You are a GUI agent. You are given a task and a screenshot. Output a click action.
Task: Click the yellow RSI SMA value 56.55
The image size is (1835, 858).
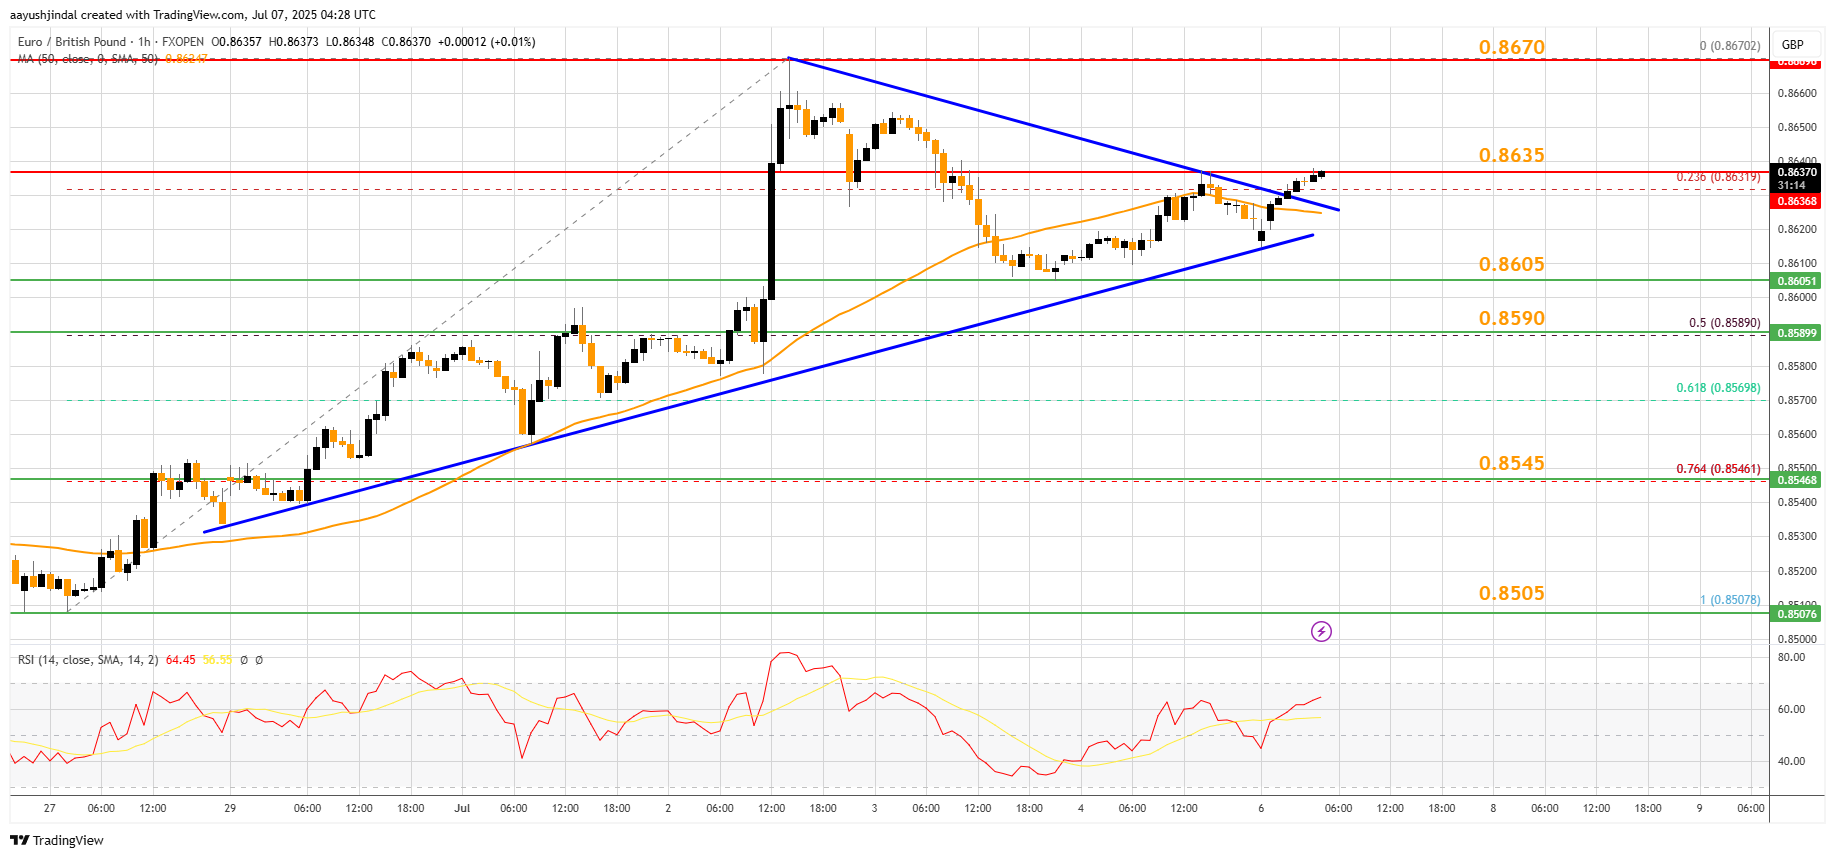(x=217, y=660)
